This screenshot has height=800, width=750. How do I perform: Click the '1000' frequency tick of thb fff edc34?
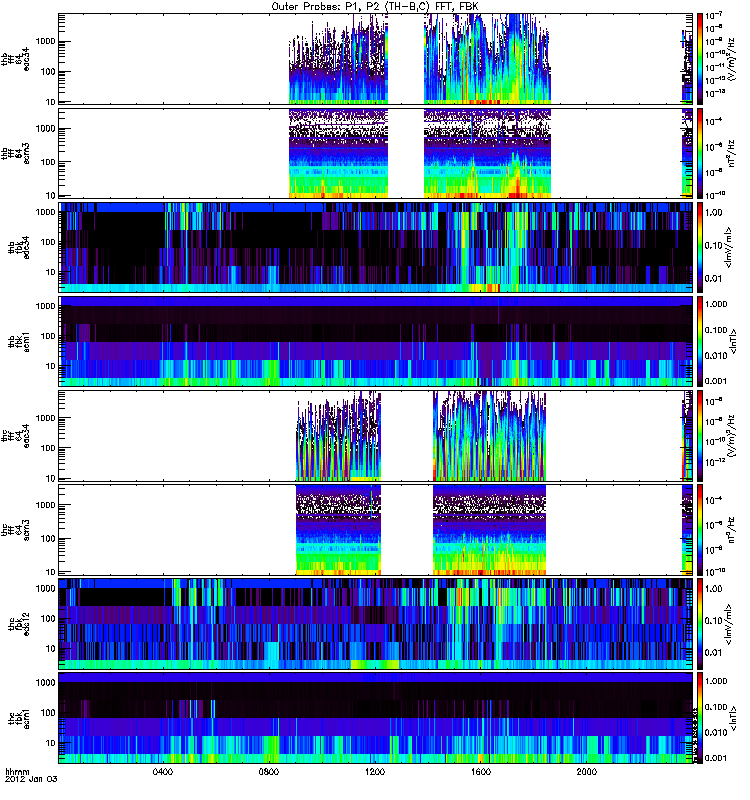(45, 41)
